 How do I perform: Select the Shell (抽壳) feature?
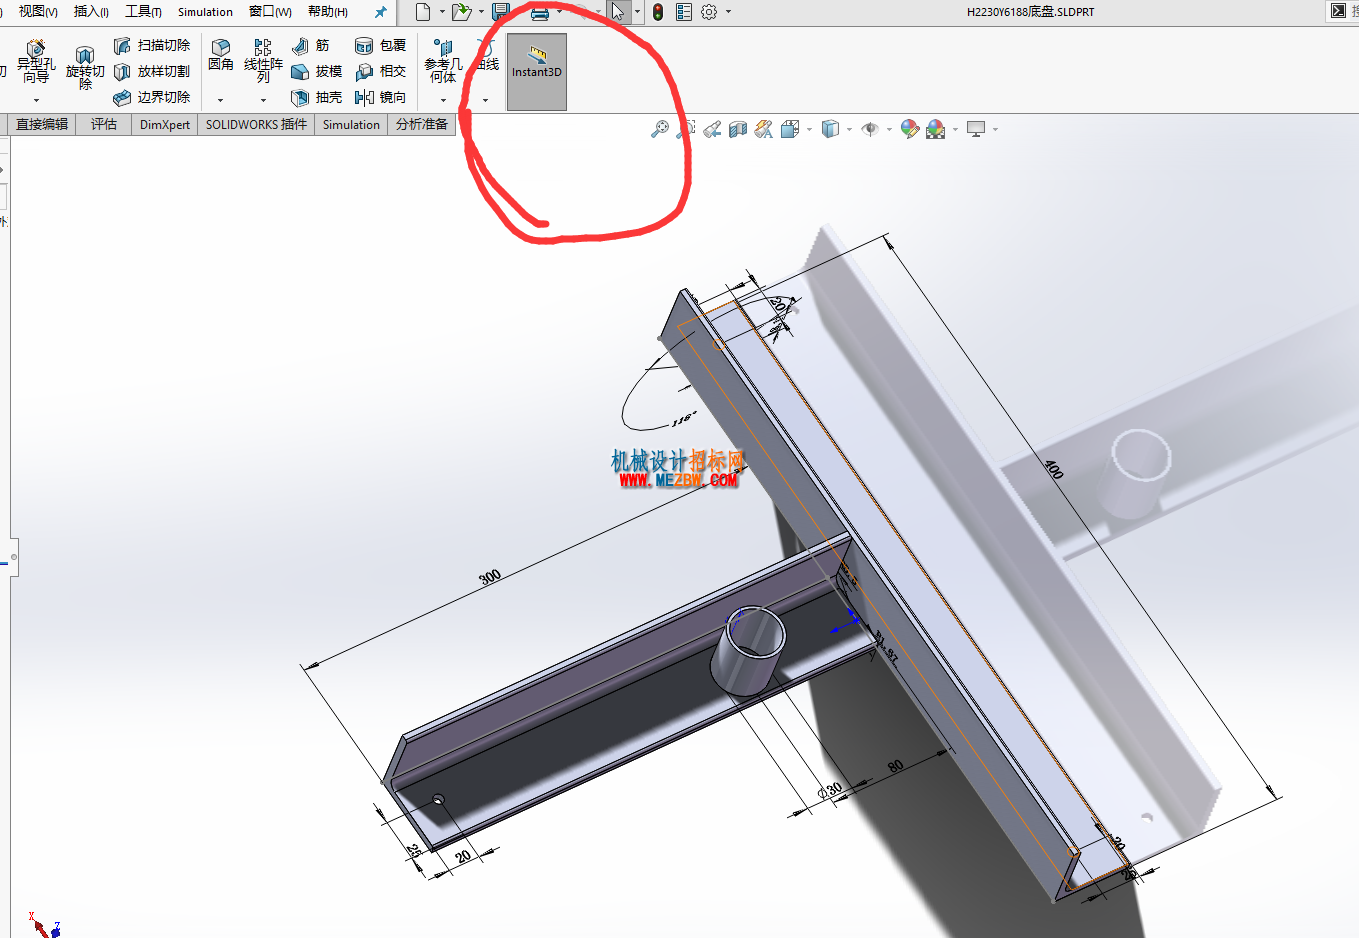point(317,97)
